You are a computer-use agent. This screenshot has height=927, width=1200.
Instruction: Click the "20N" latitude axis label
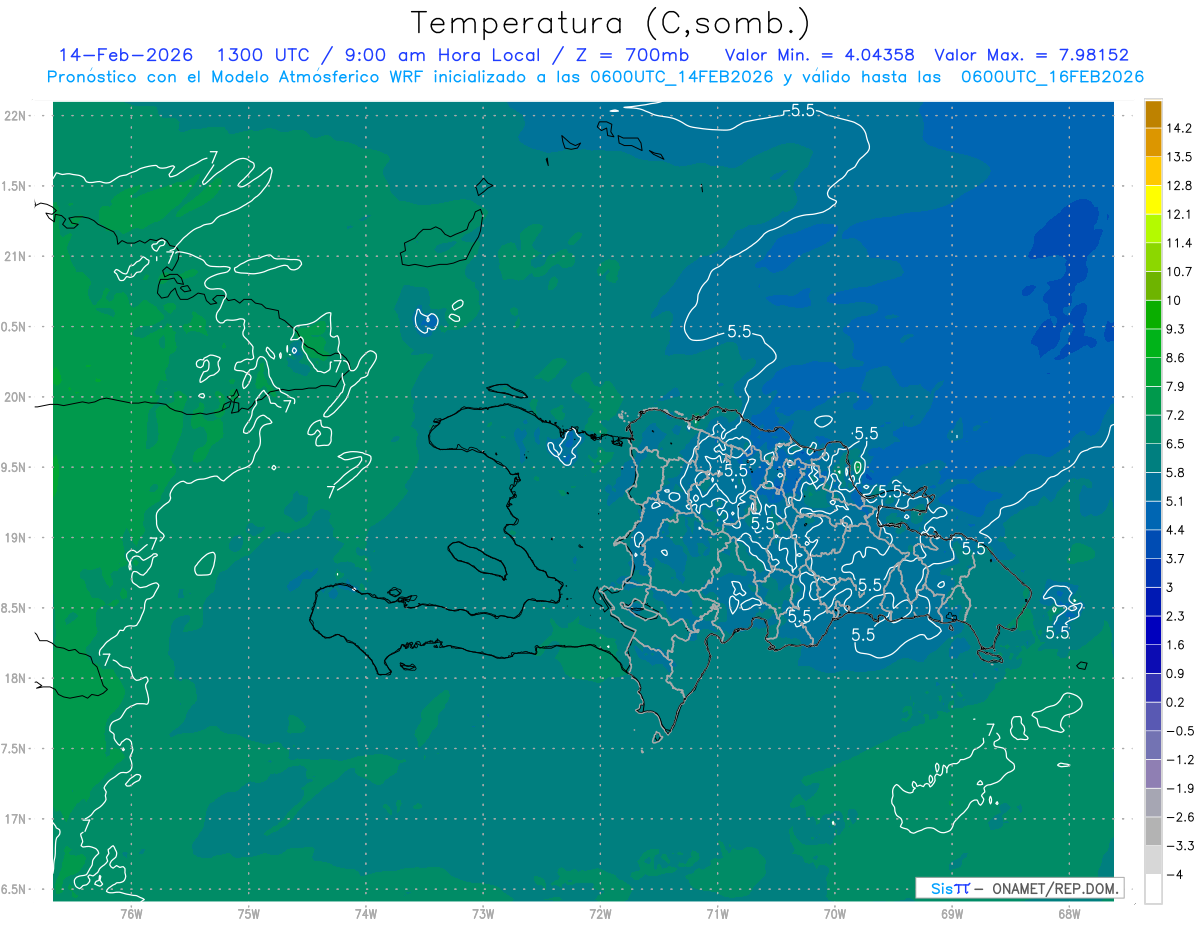pos(16,397)
